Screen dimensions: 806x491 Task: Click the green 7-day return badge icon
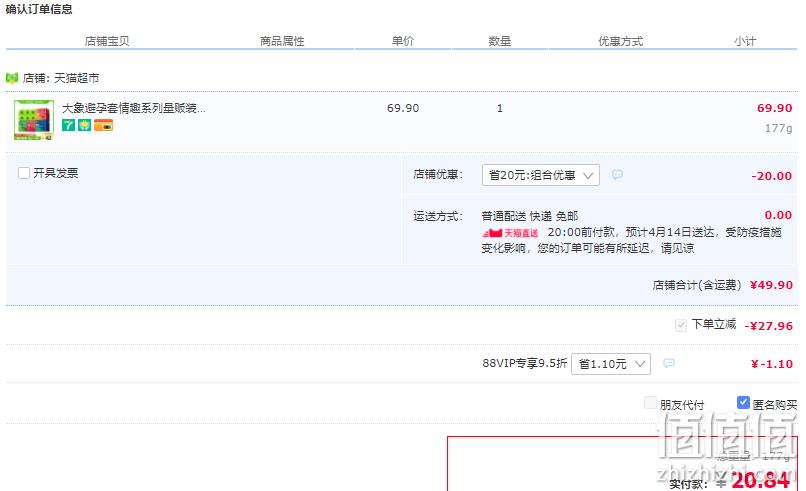[x=68, y=125]
